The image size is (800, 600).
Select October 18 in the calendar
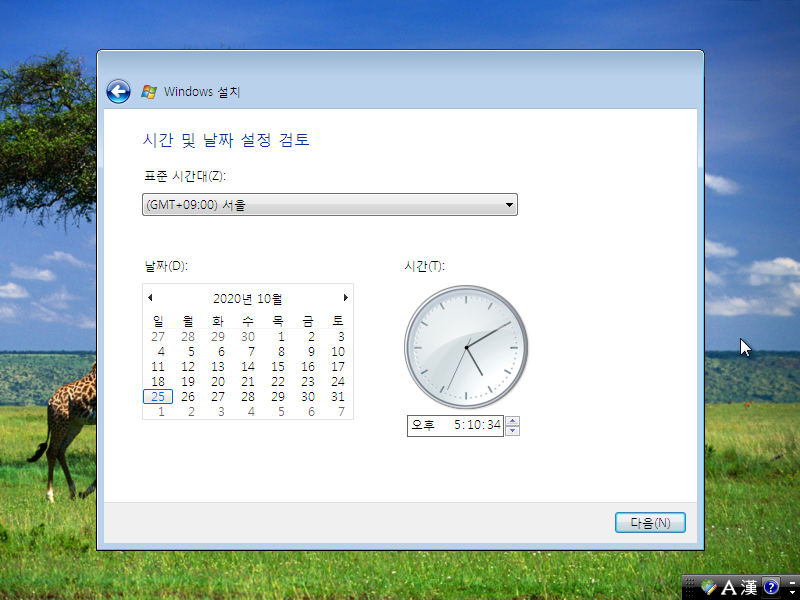click(x=158, y=382)
